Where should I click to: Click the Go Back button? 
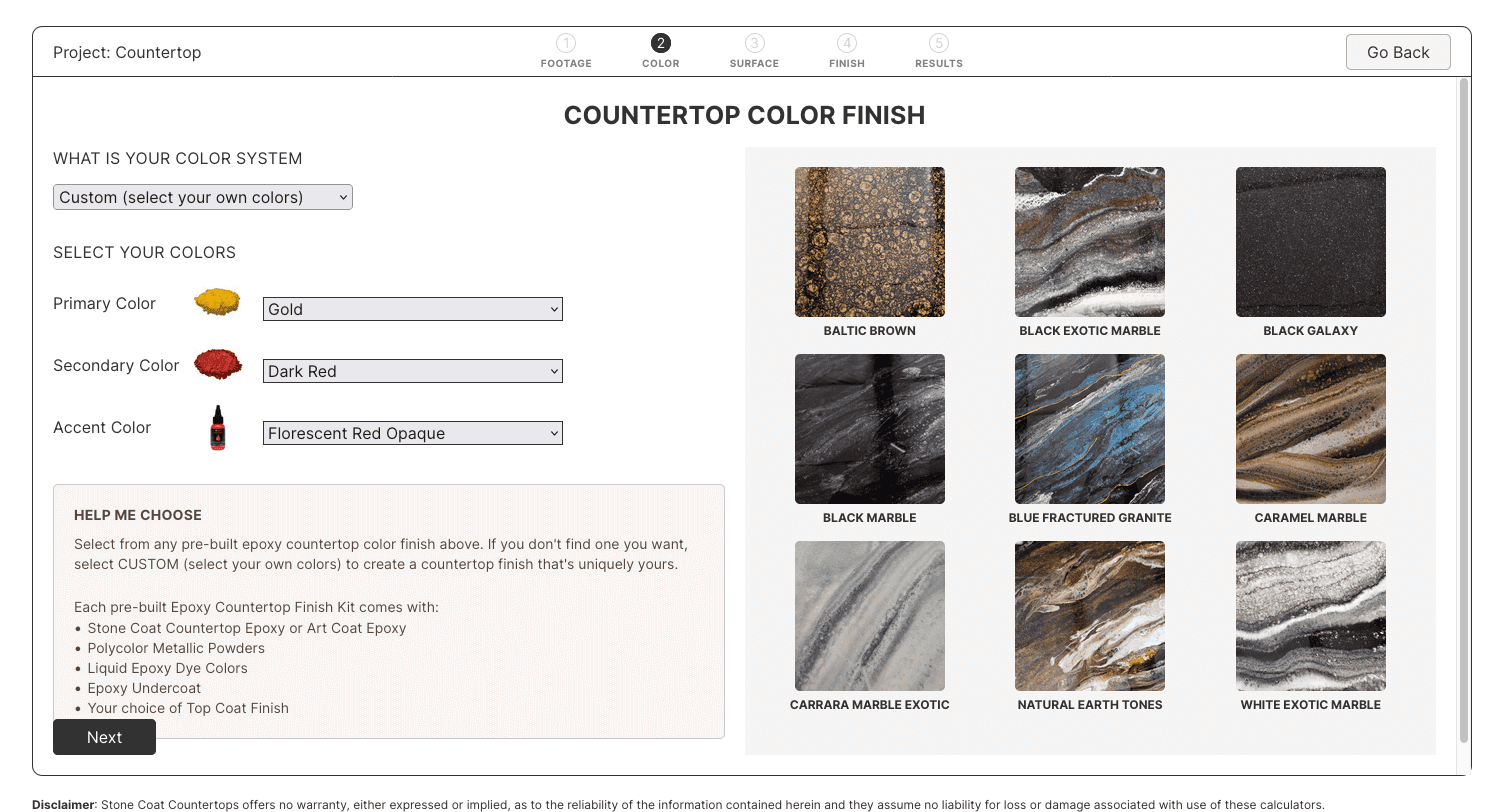(1397, 52)
